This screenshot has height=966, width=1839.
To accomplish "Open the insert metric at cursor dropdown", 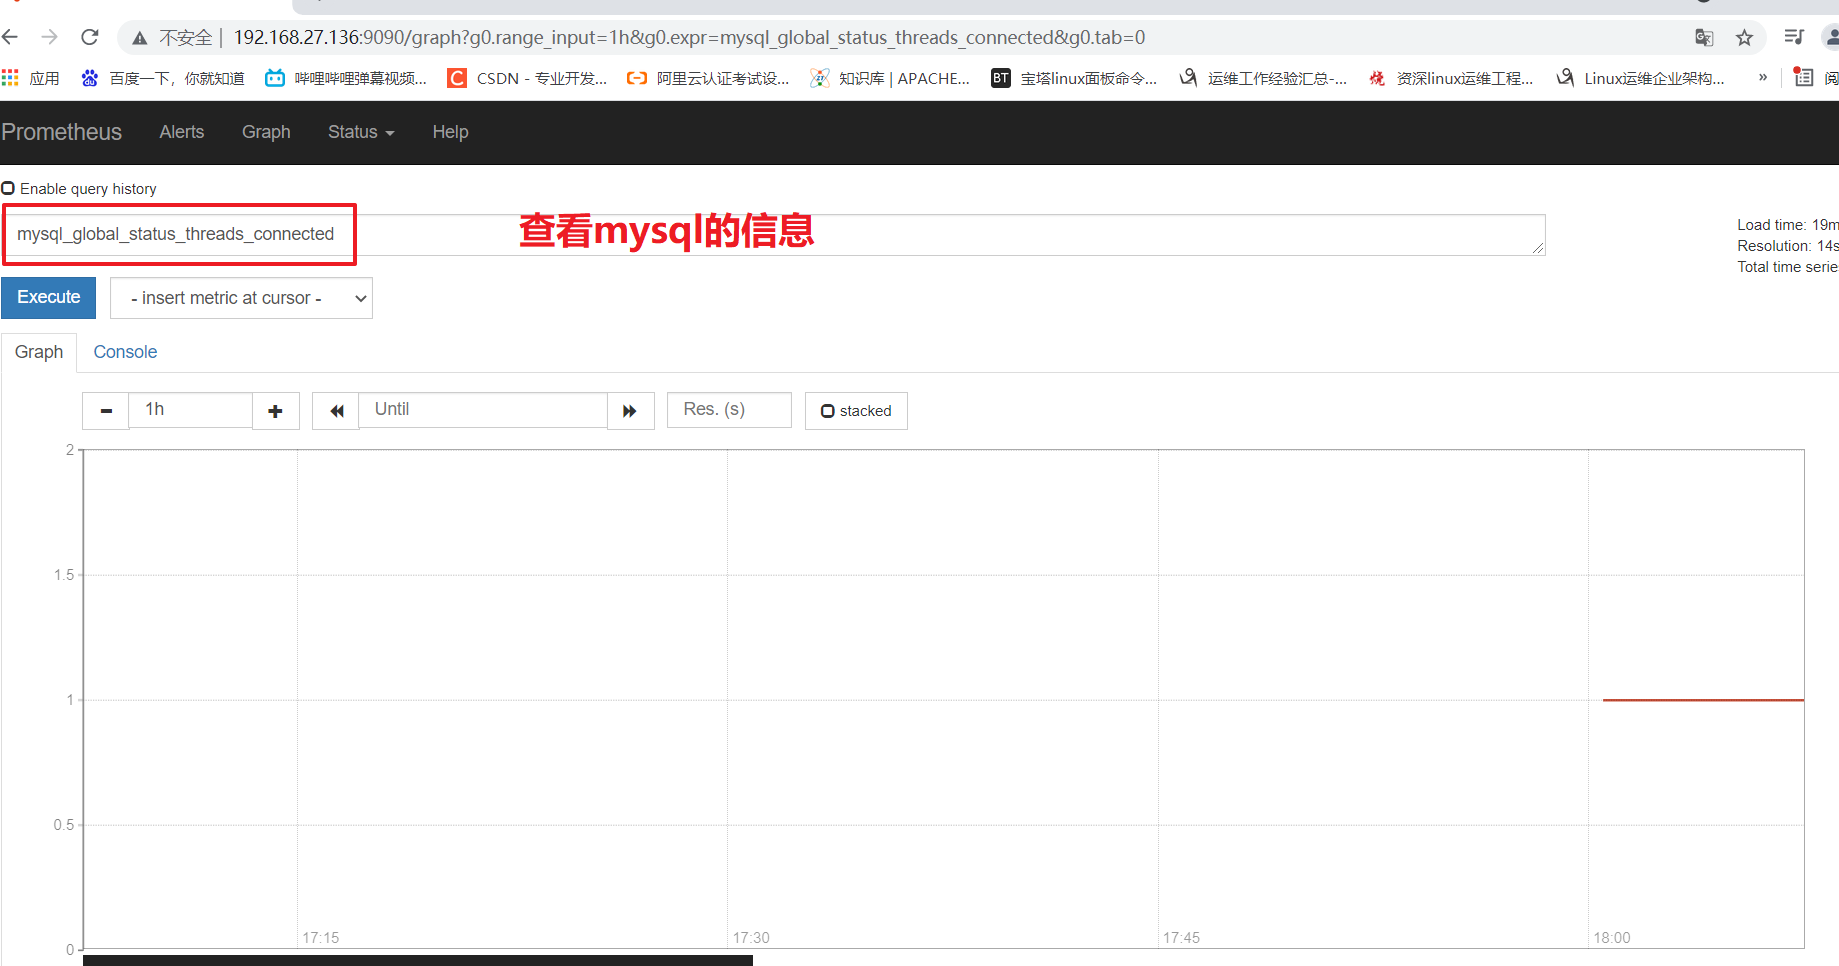I will click(x=241, y=298).
